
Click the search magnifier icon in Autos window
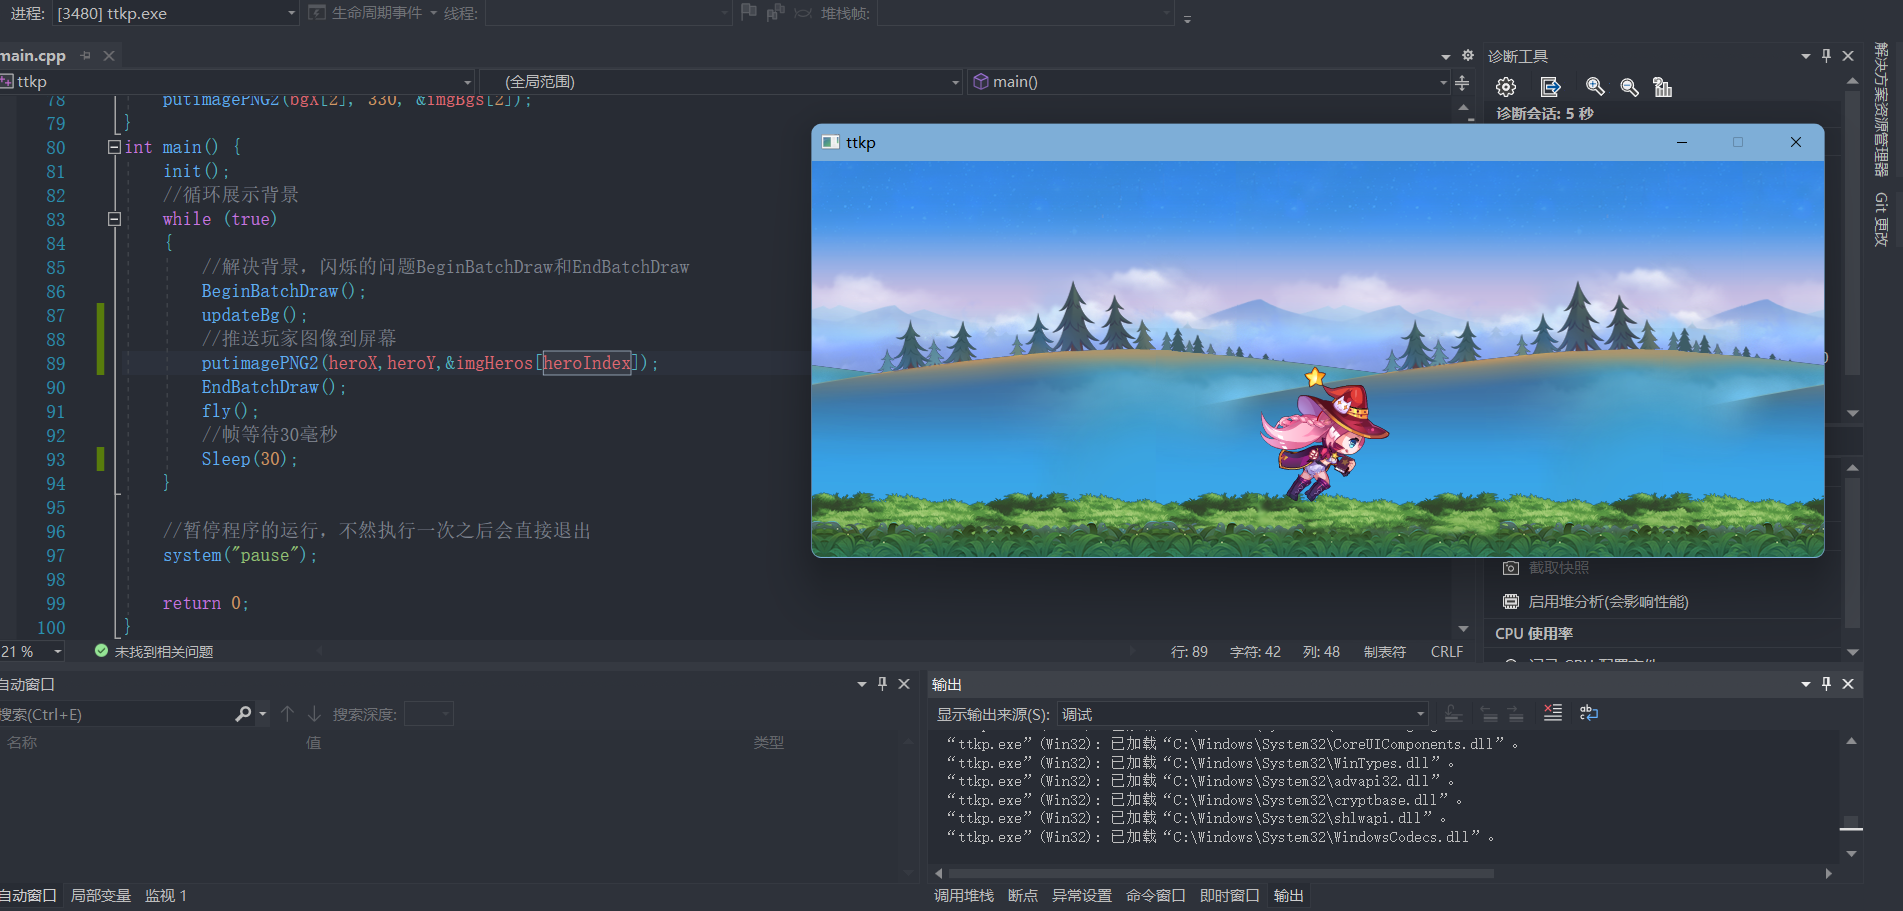(243, 714)
